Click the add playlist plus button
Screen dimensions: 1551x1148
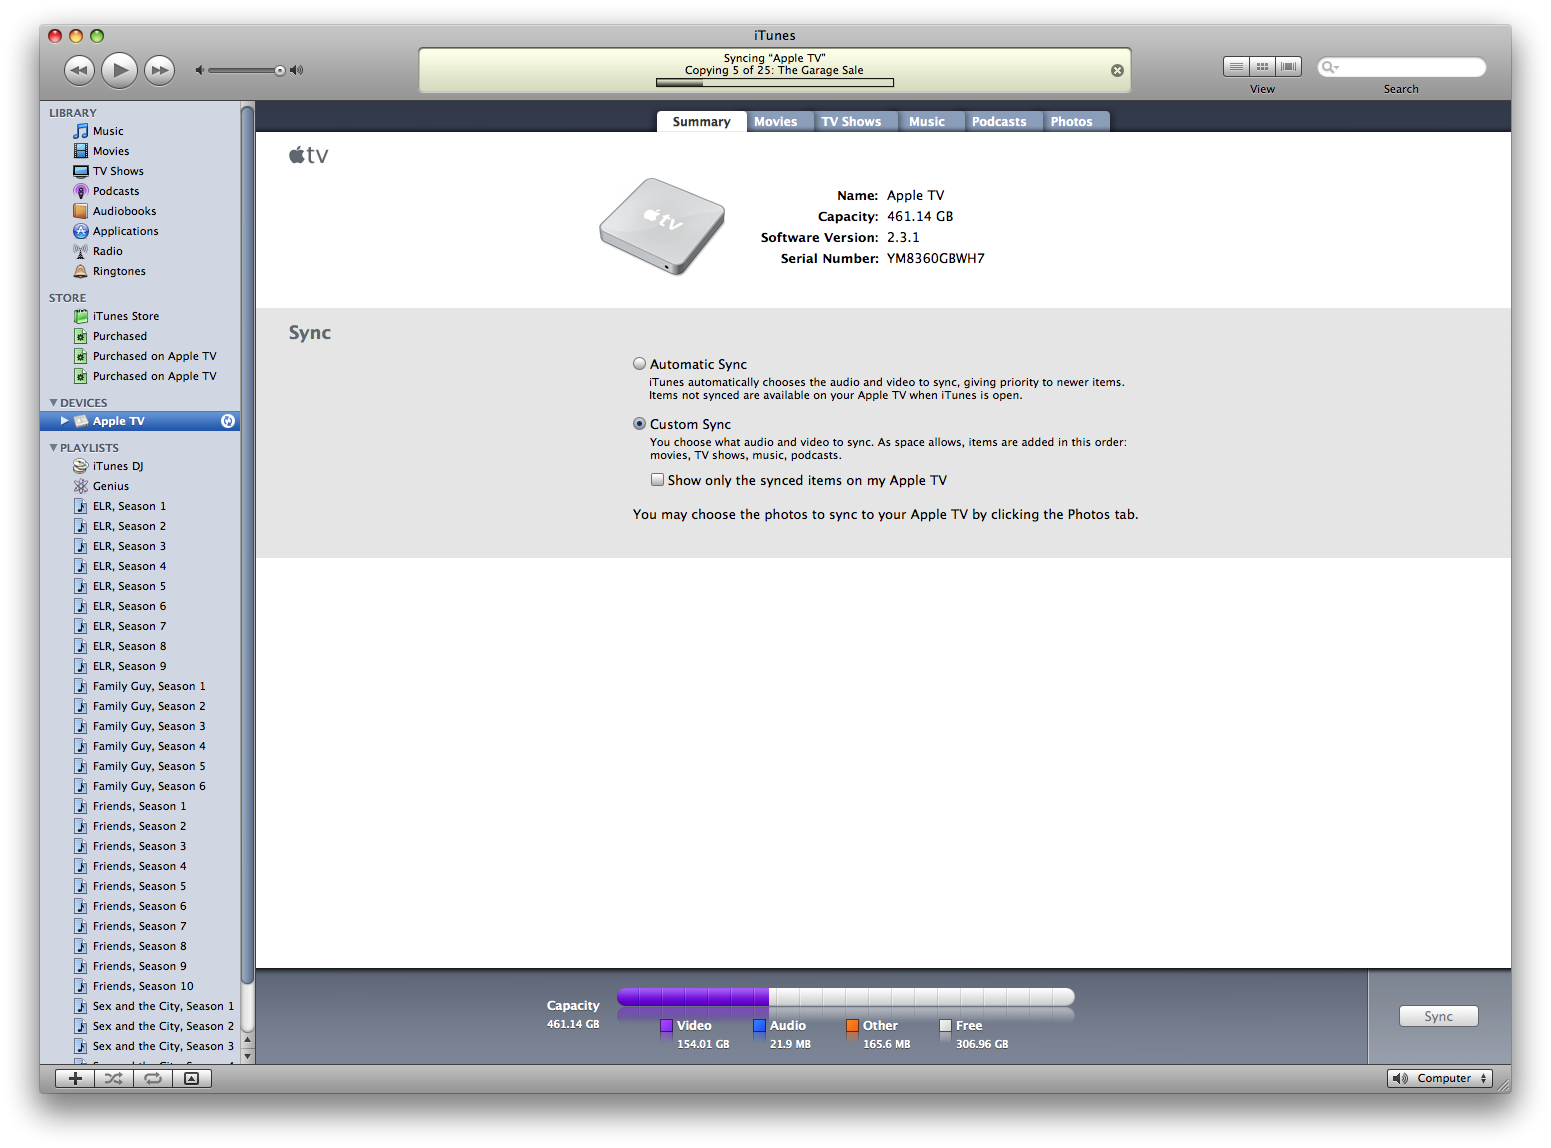75,1078
